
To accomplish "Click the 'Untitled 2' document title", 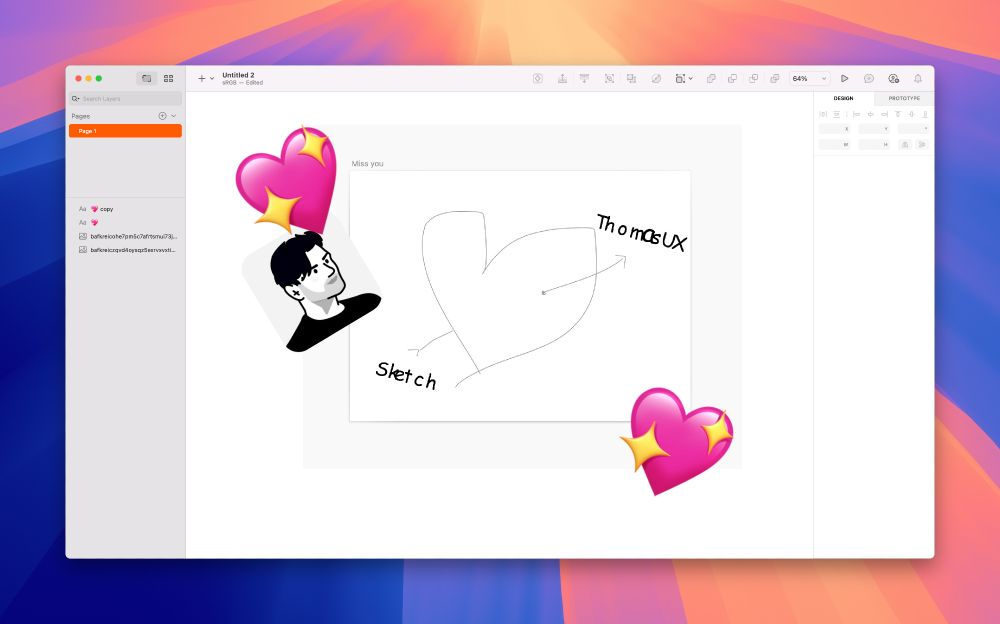I will pyautogui.click(x=239, y=75).
